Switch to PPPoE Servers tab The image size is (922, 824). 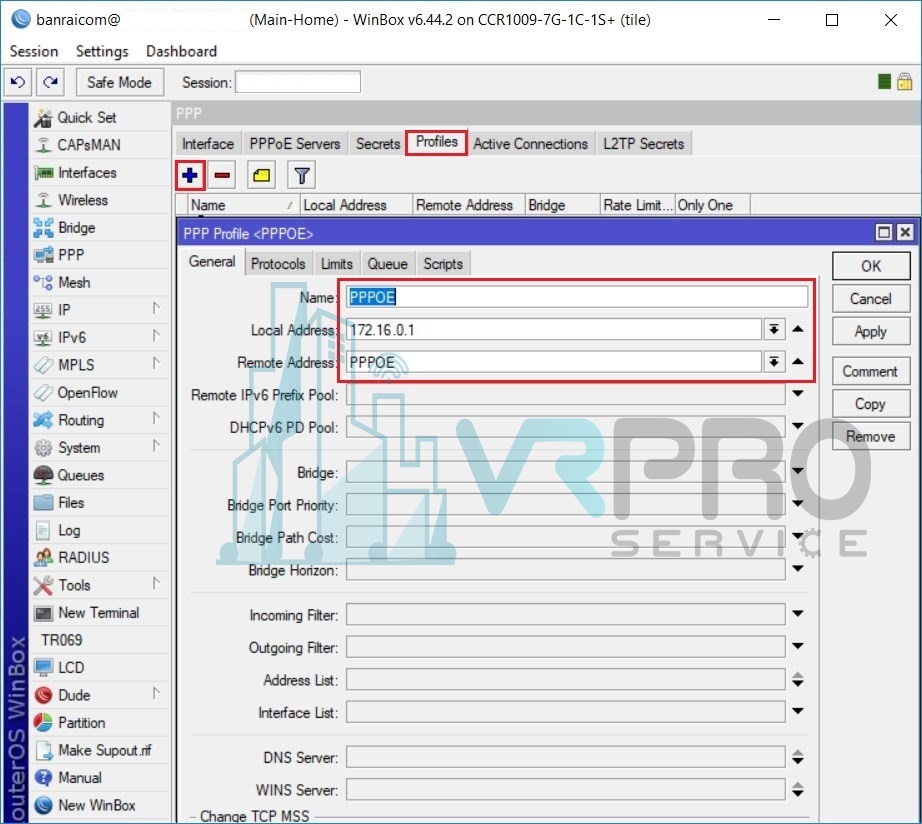295,144
